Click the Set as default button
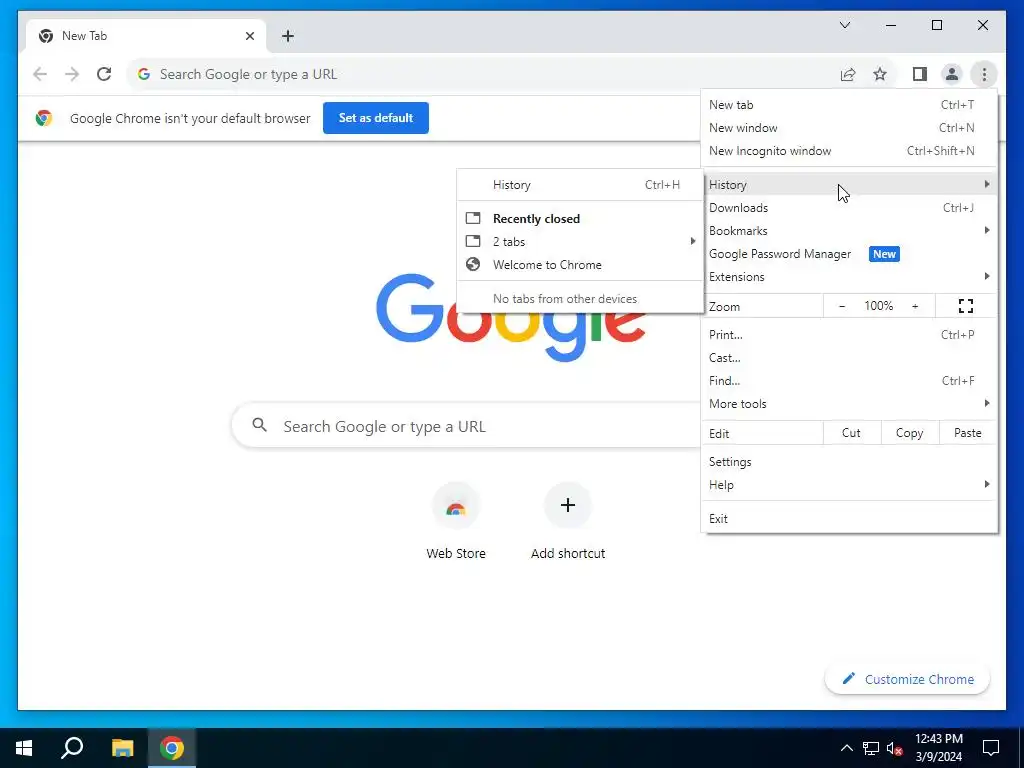The width and height of the screenshot is (1024, 768). [x=376, y=118]
